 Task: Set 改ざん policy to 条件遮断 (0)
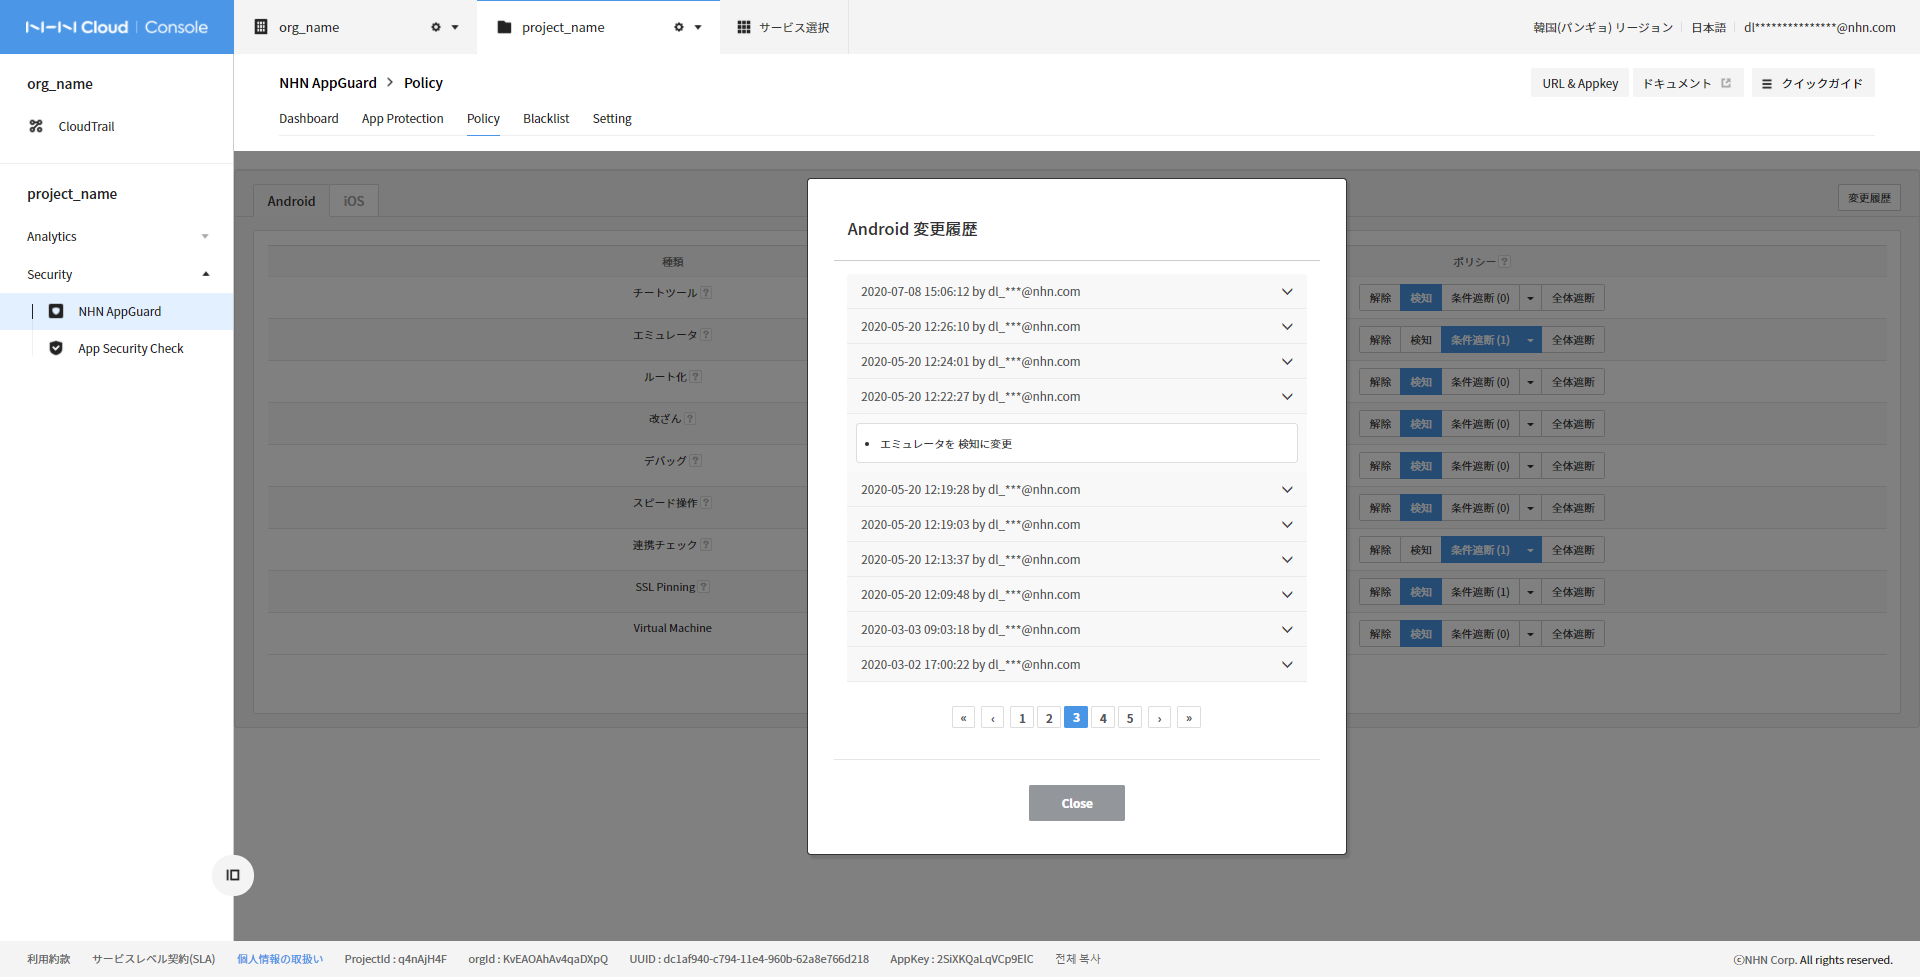click(1480, 424)
